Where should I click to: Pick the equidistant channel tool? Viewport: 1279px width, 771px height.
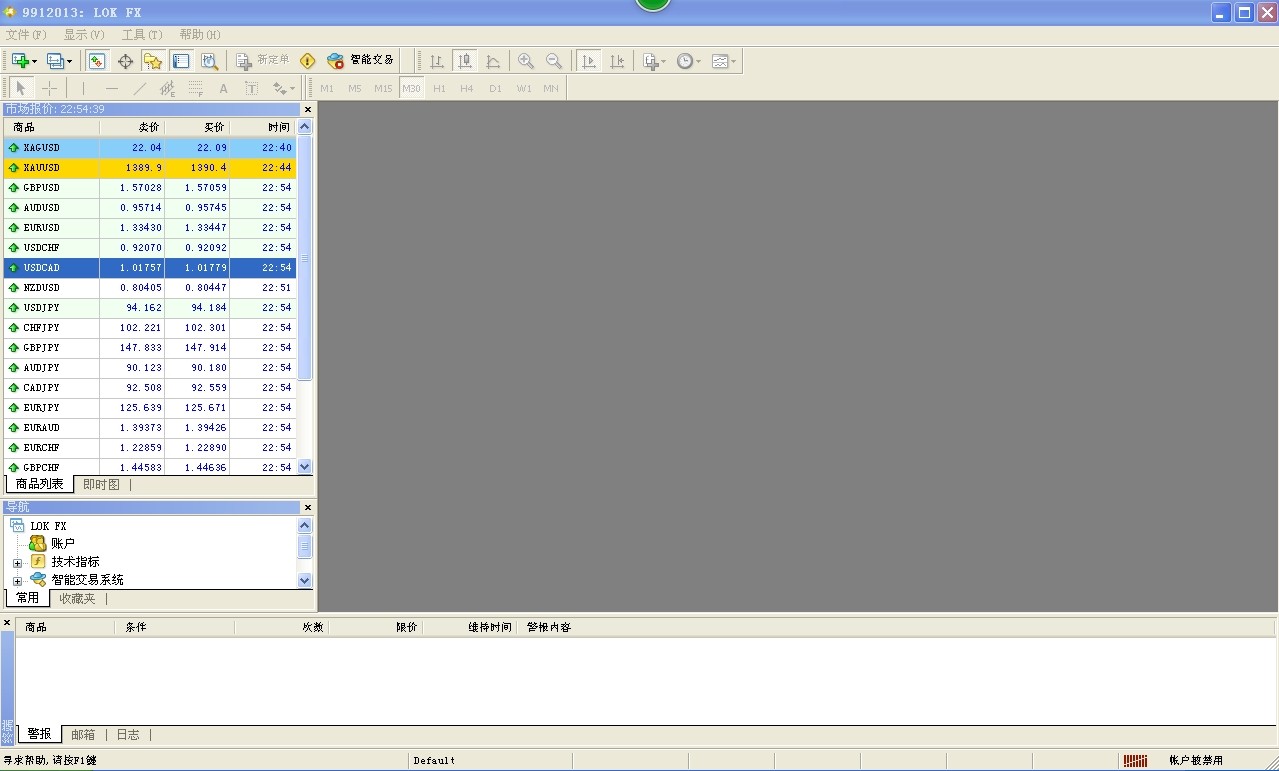coord(168,88)
